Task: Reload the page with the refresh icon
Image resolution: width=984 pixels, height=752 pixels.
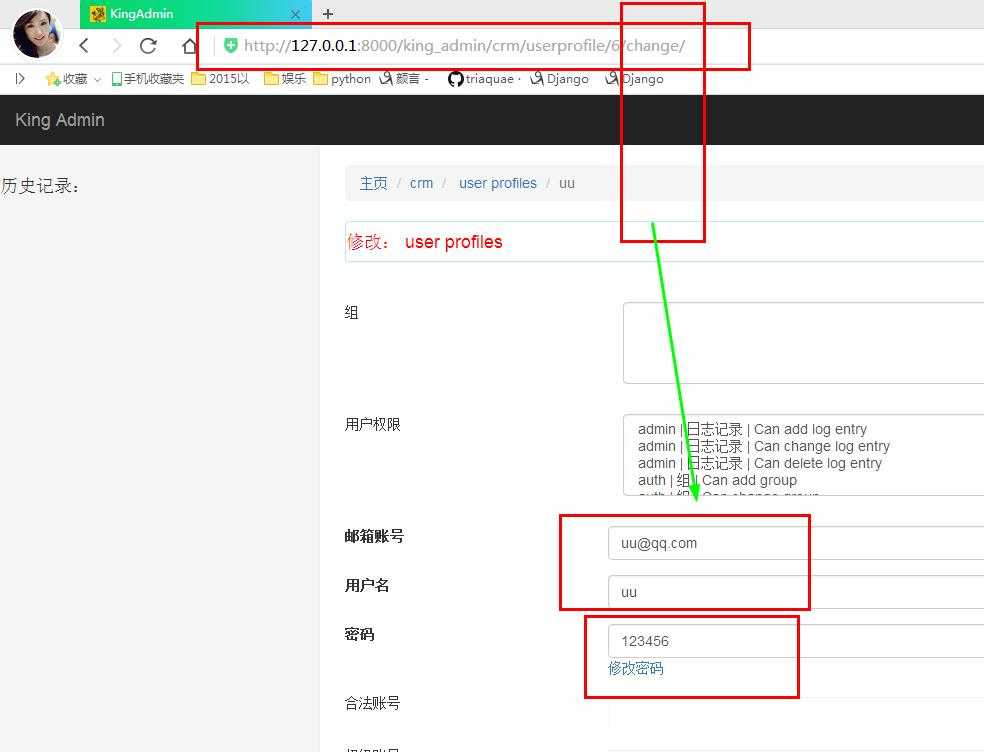Action: (148, 45)
